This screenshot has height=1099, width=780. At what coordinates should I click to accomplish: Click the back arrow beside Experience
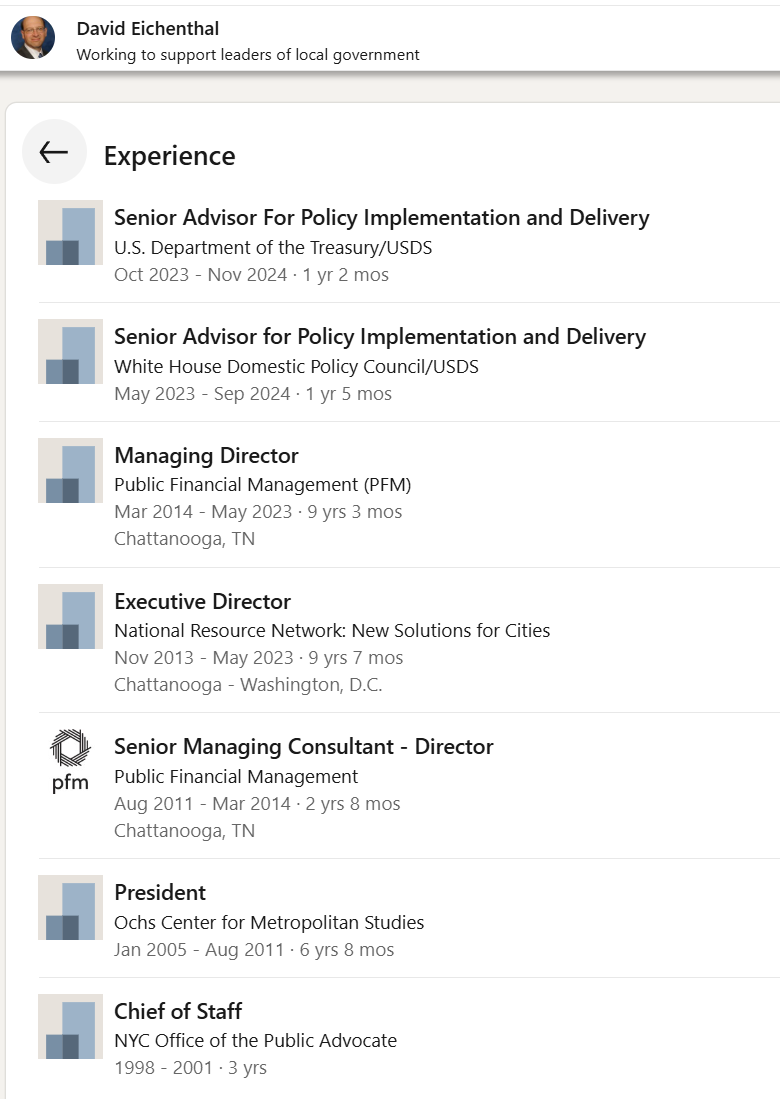(x=54, y=152)
